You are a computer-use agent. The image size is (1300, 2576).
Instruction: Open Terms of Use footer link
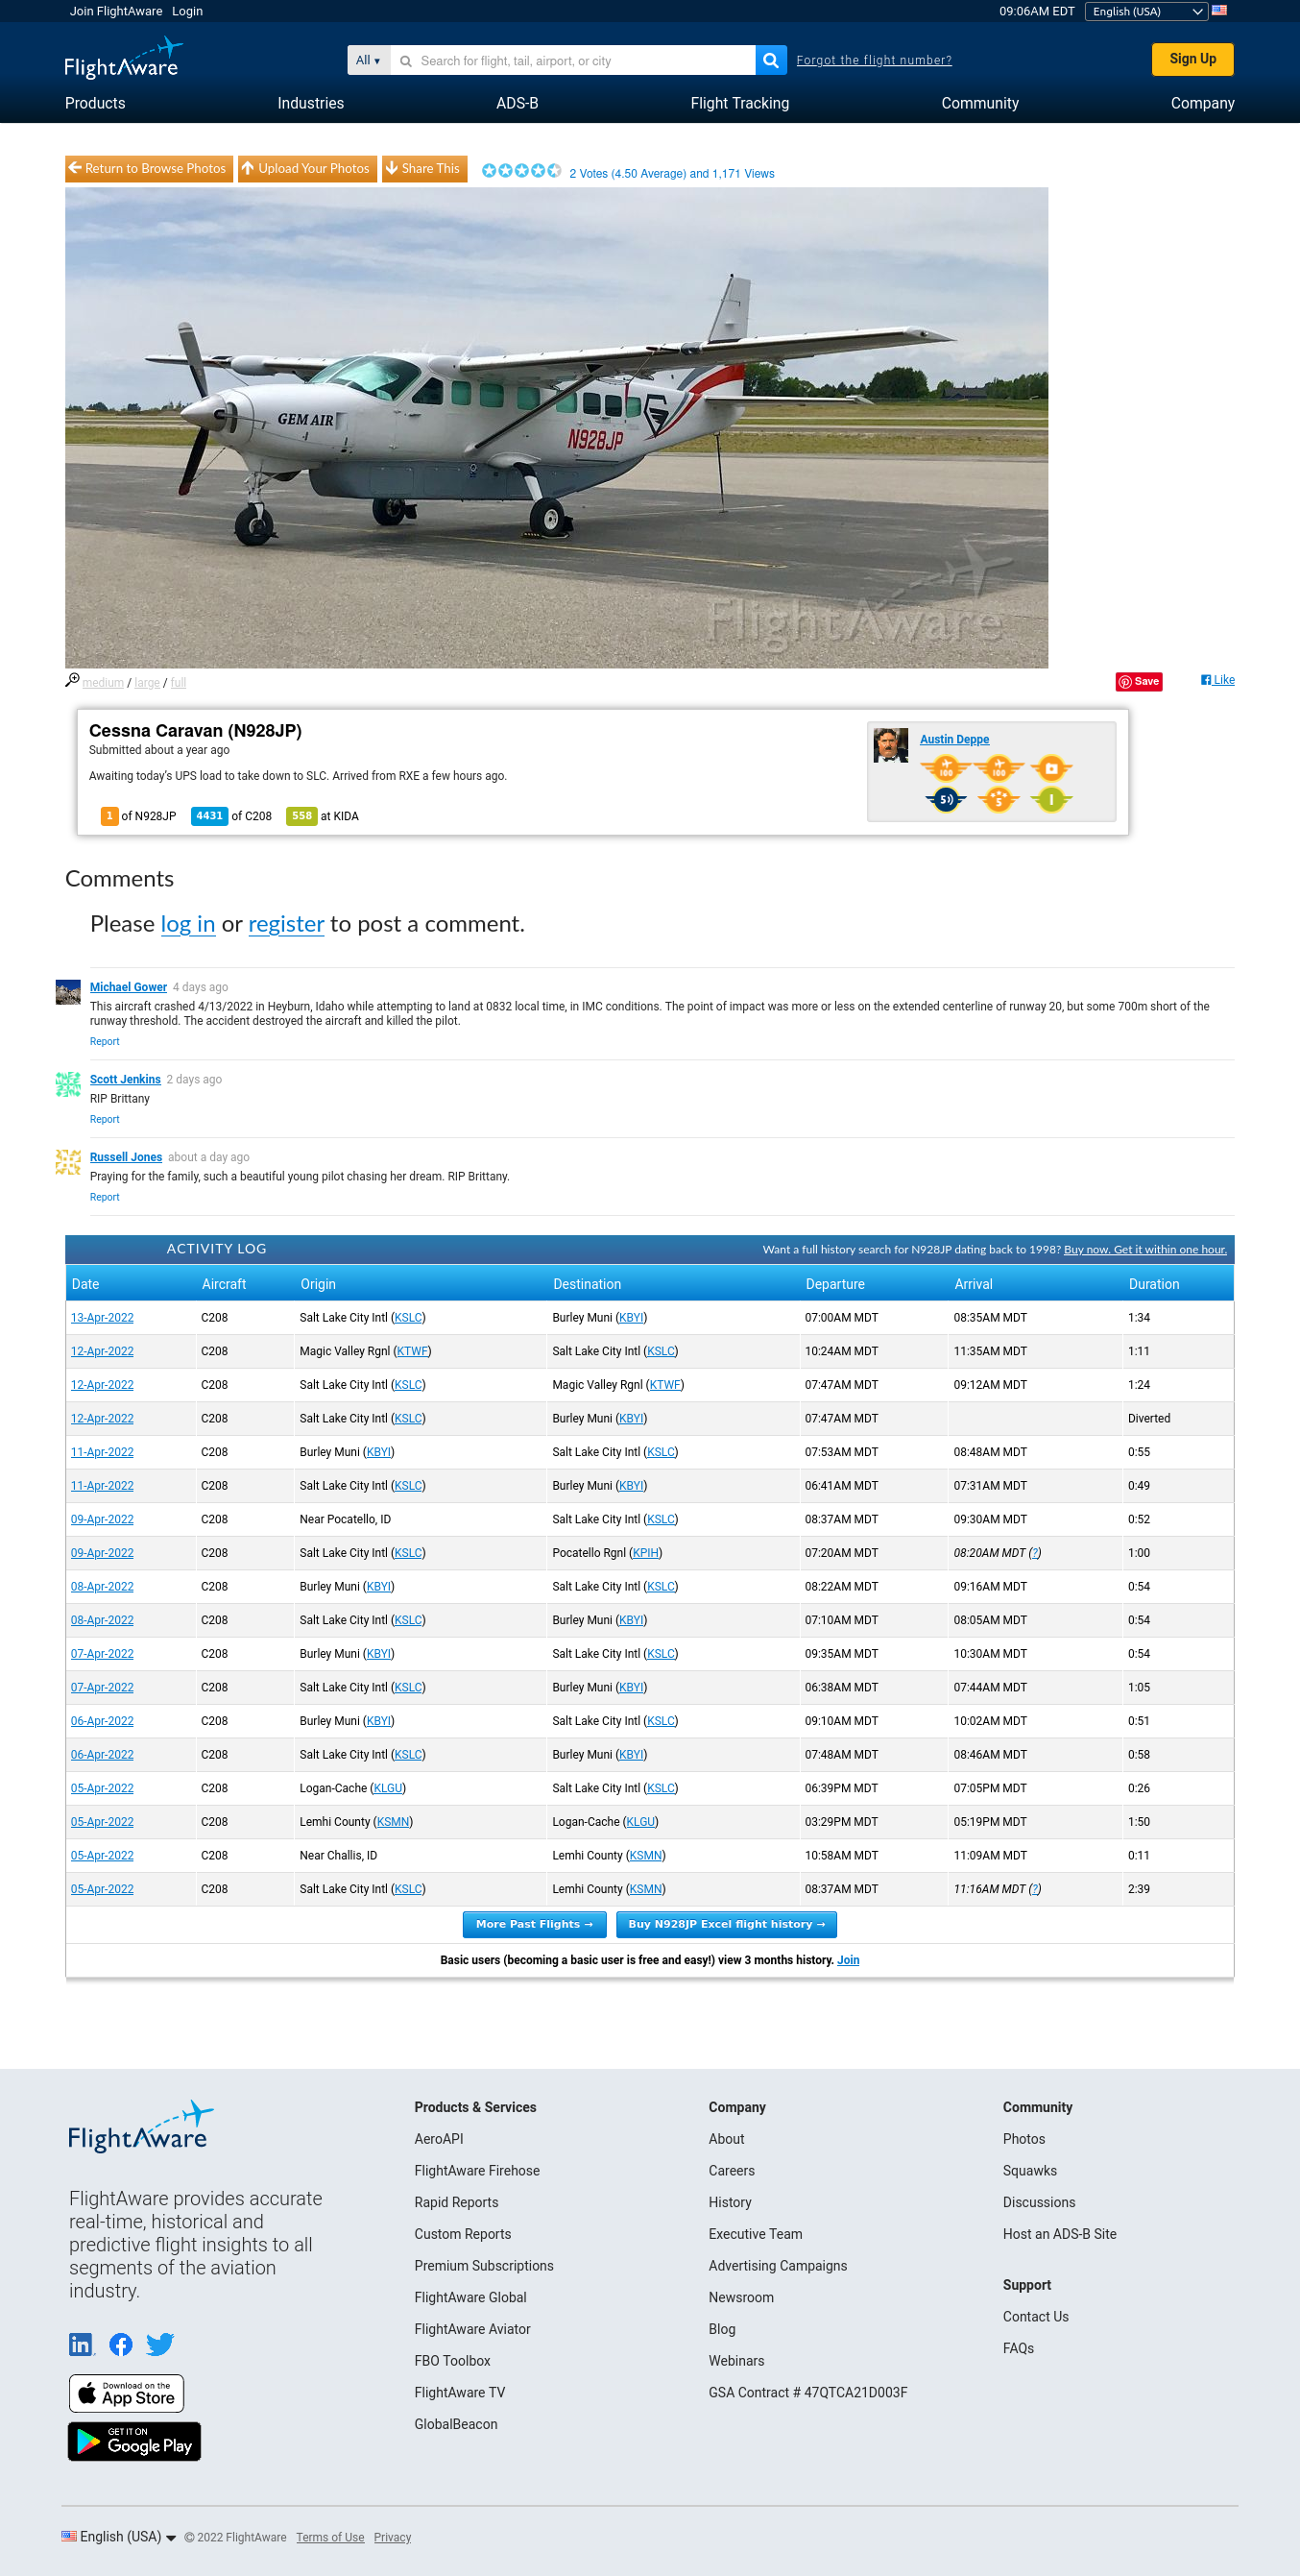[x=330, y=2537]
